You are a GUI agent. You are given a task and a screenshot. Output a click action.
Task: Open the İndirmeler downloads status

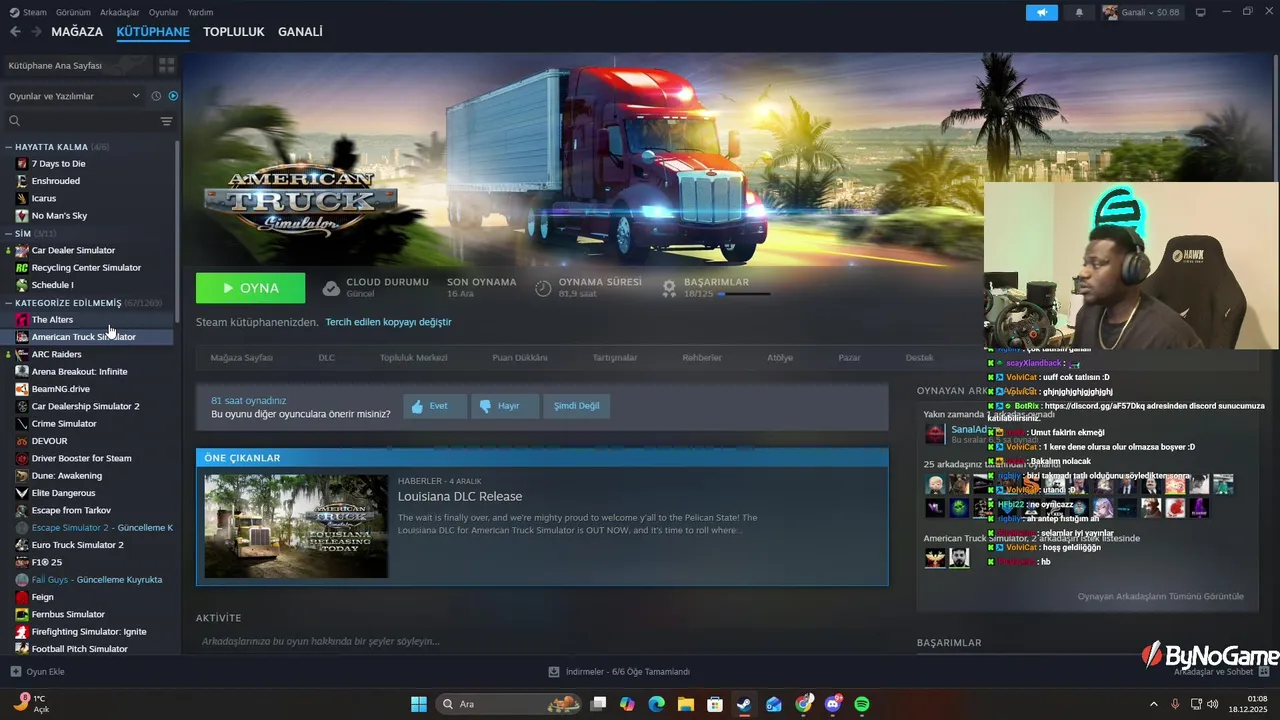point(619,672)
